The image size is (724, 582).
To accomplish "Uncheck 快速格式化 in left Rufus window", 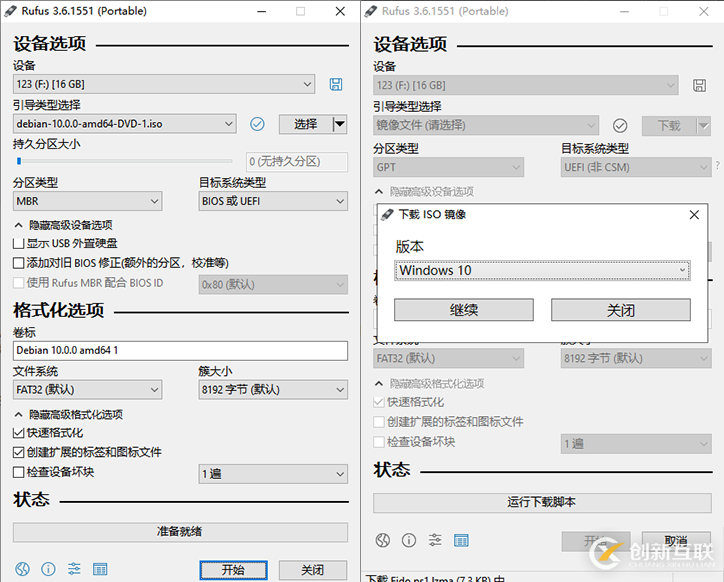I will (x=18, y=433).
